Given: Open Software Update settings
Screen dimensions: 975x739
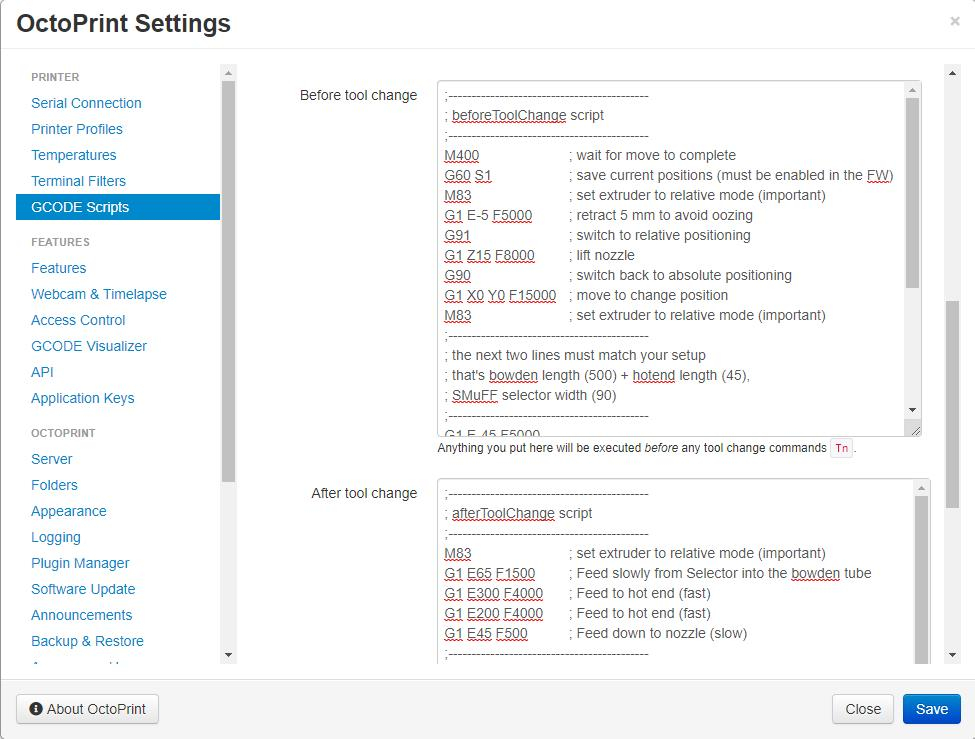Looking at the screenshot, I should [x=83, y=589].
